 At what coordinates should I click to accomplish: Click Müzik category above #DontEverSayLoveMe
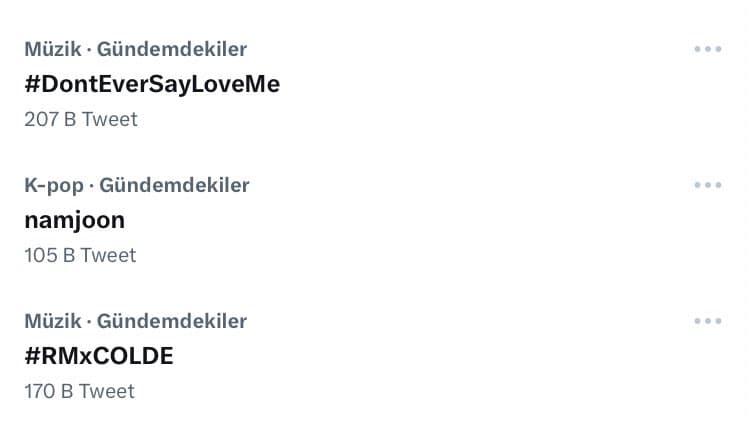(52, 49)
